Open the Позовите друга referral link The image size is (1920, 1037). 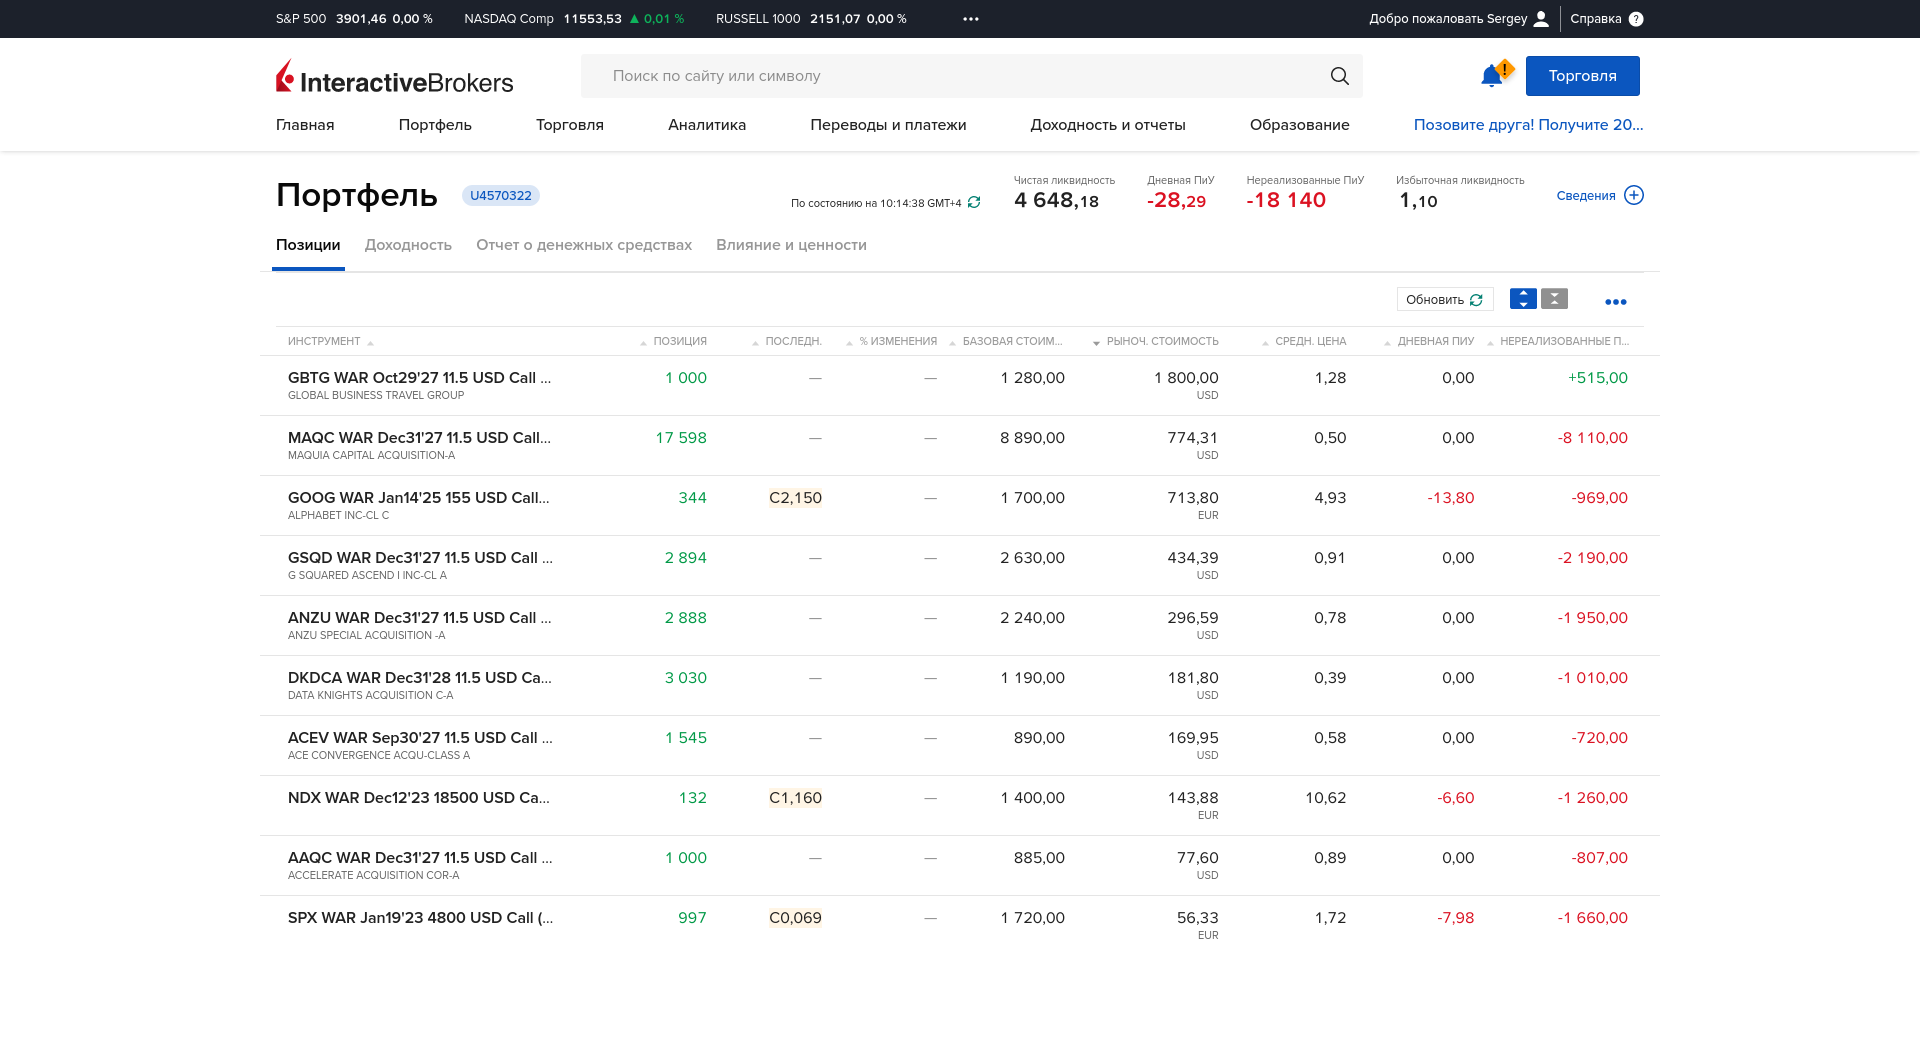pos(1528,125)
